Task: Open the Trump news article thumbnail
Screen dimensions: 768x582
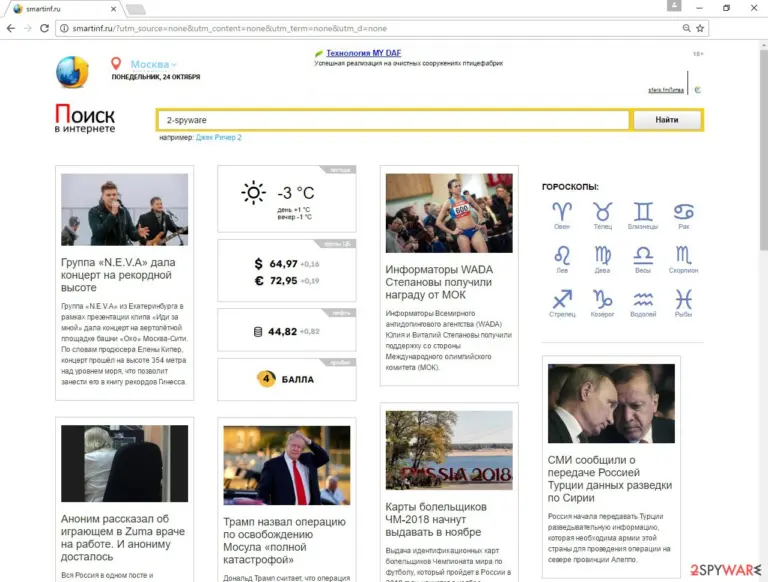Action: [287, 465]
